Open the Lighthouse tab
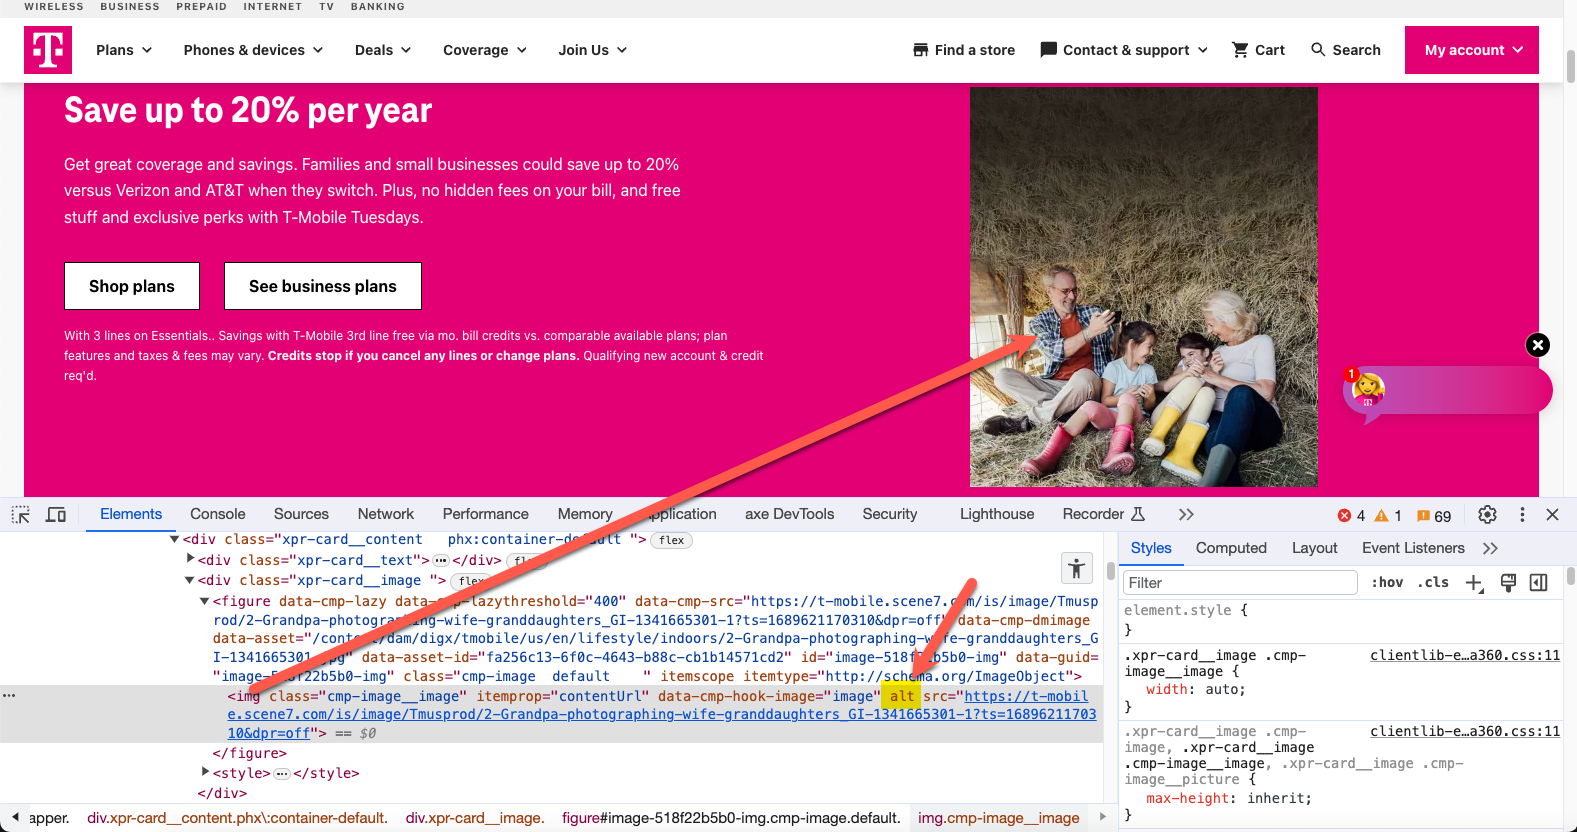This screenshot has height=832, width=1577. (x=997, y=514)
